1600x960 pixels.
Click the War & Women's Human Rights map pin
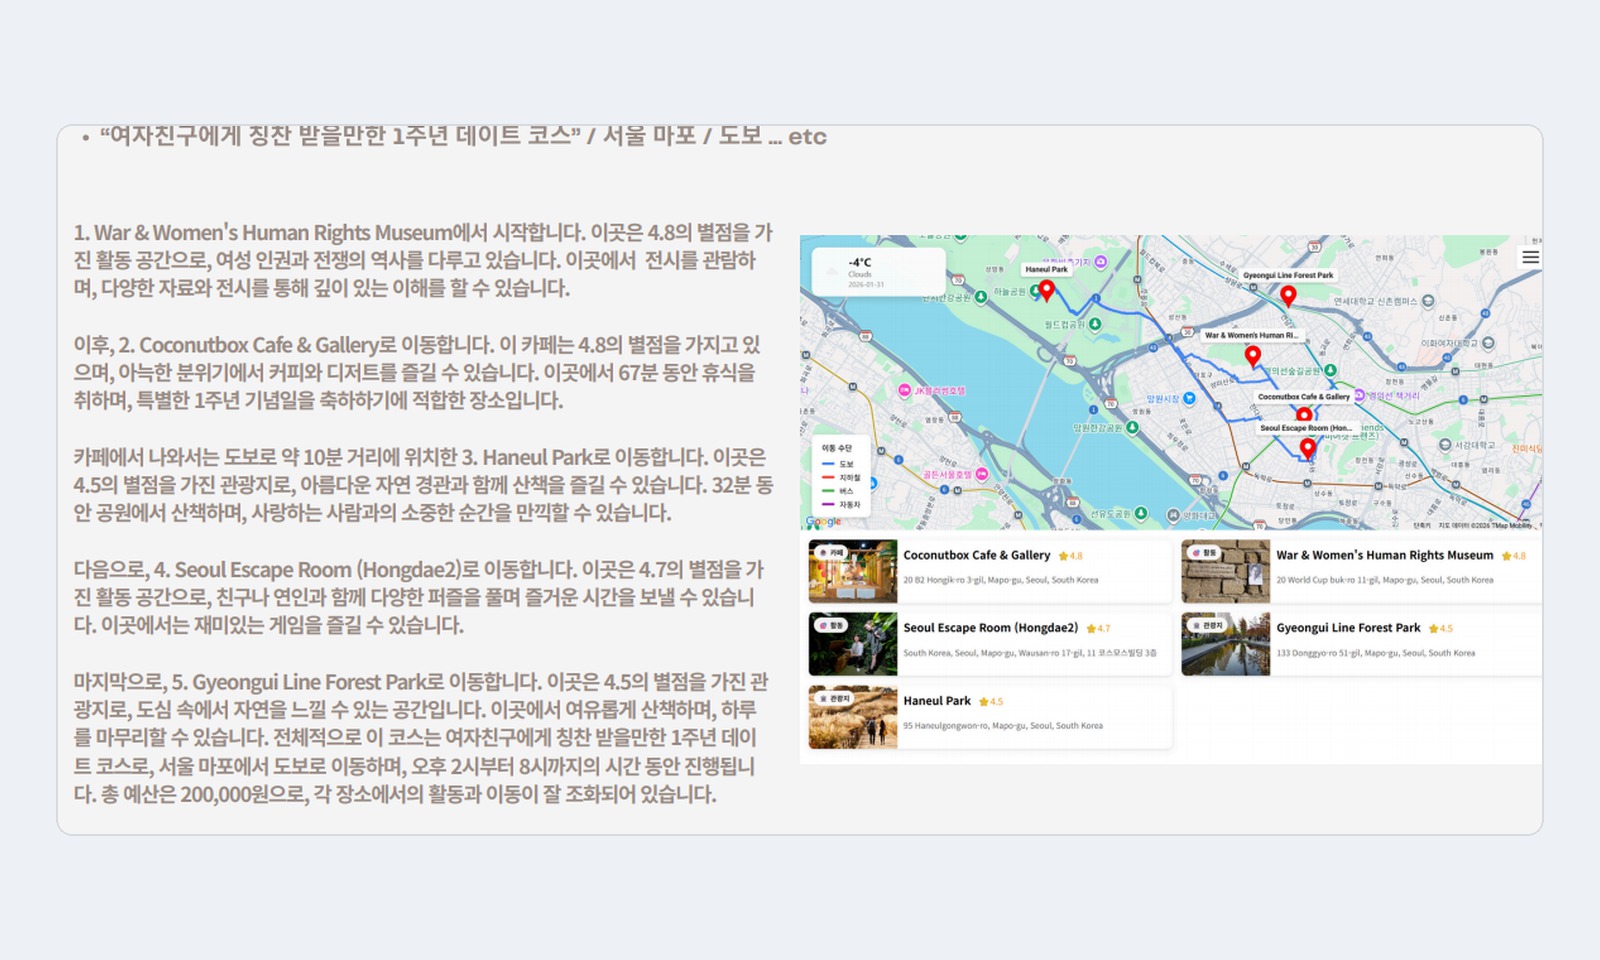tap(1252, 356)
